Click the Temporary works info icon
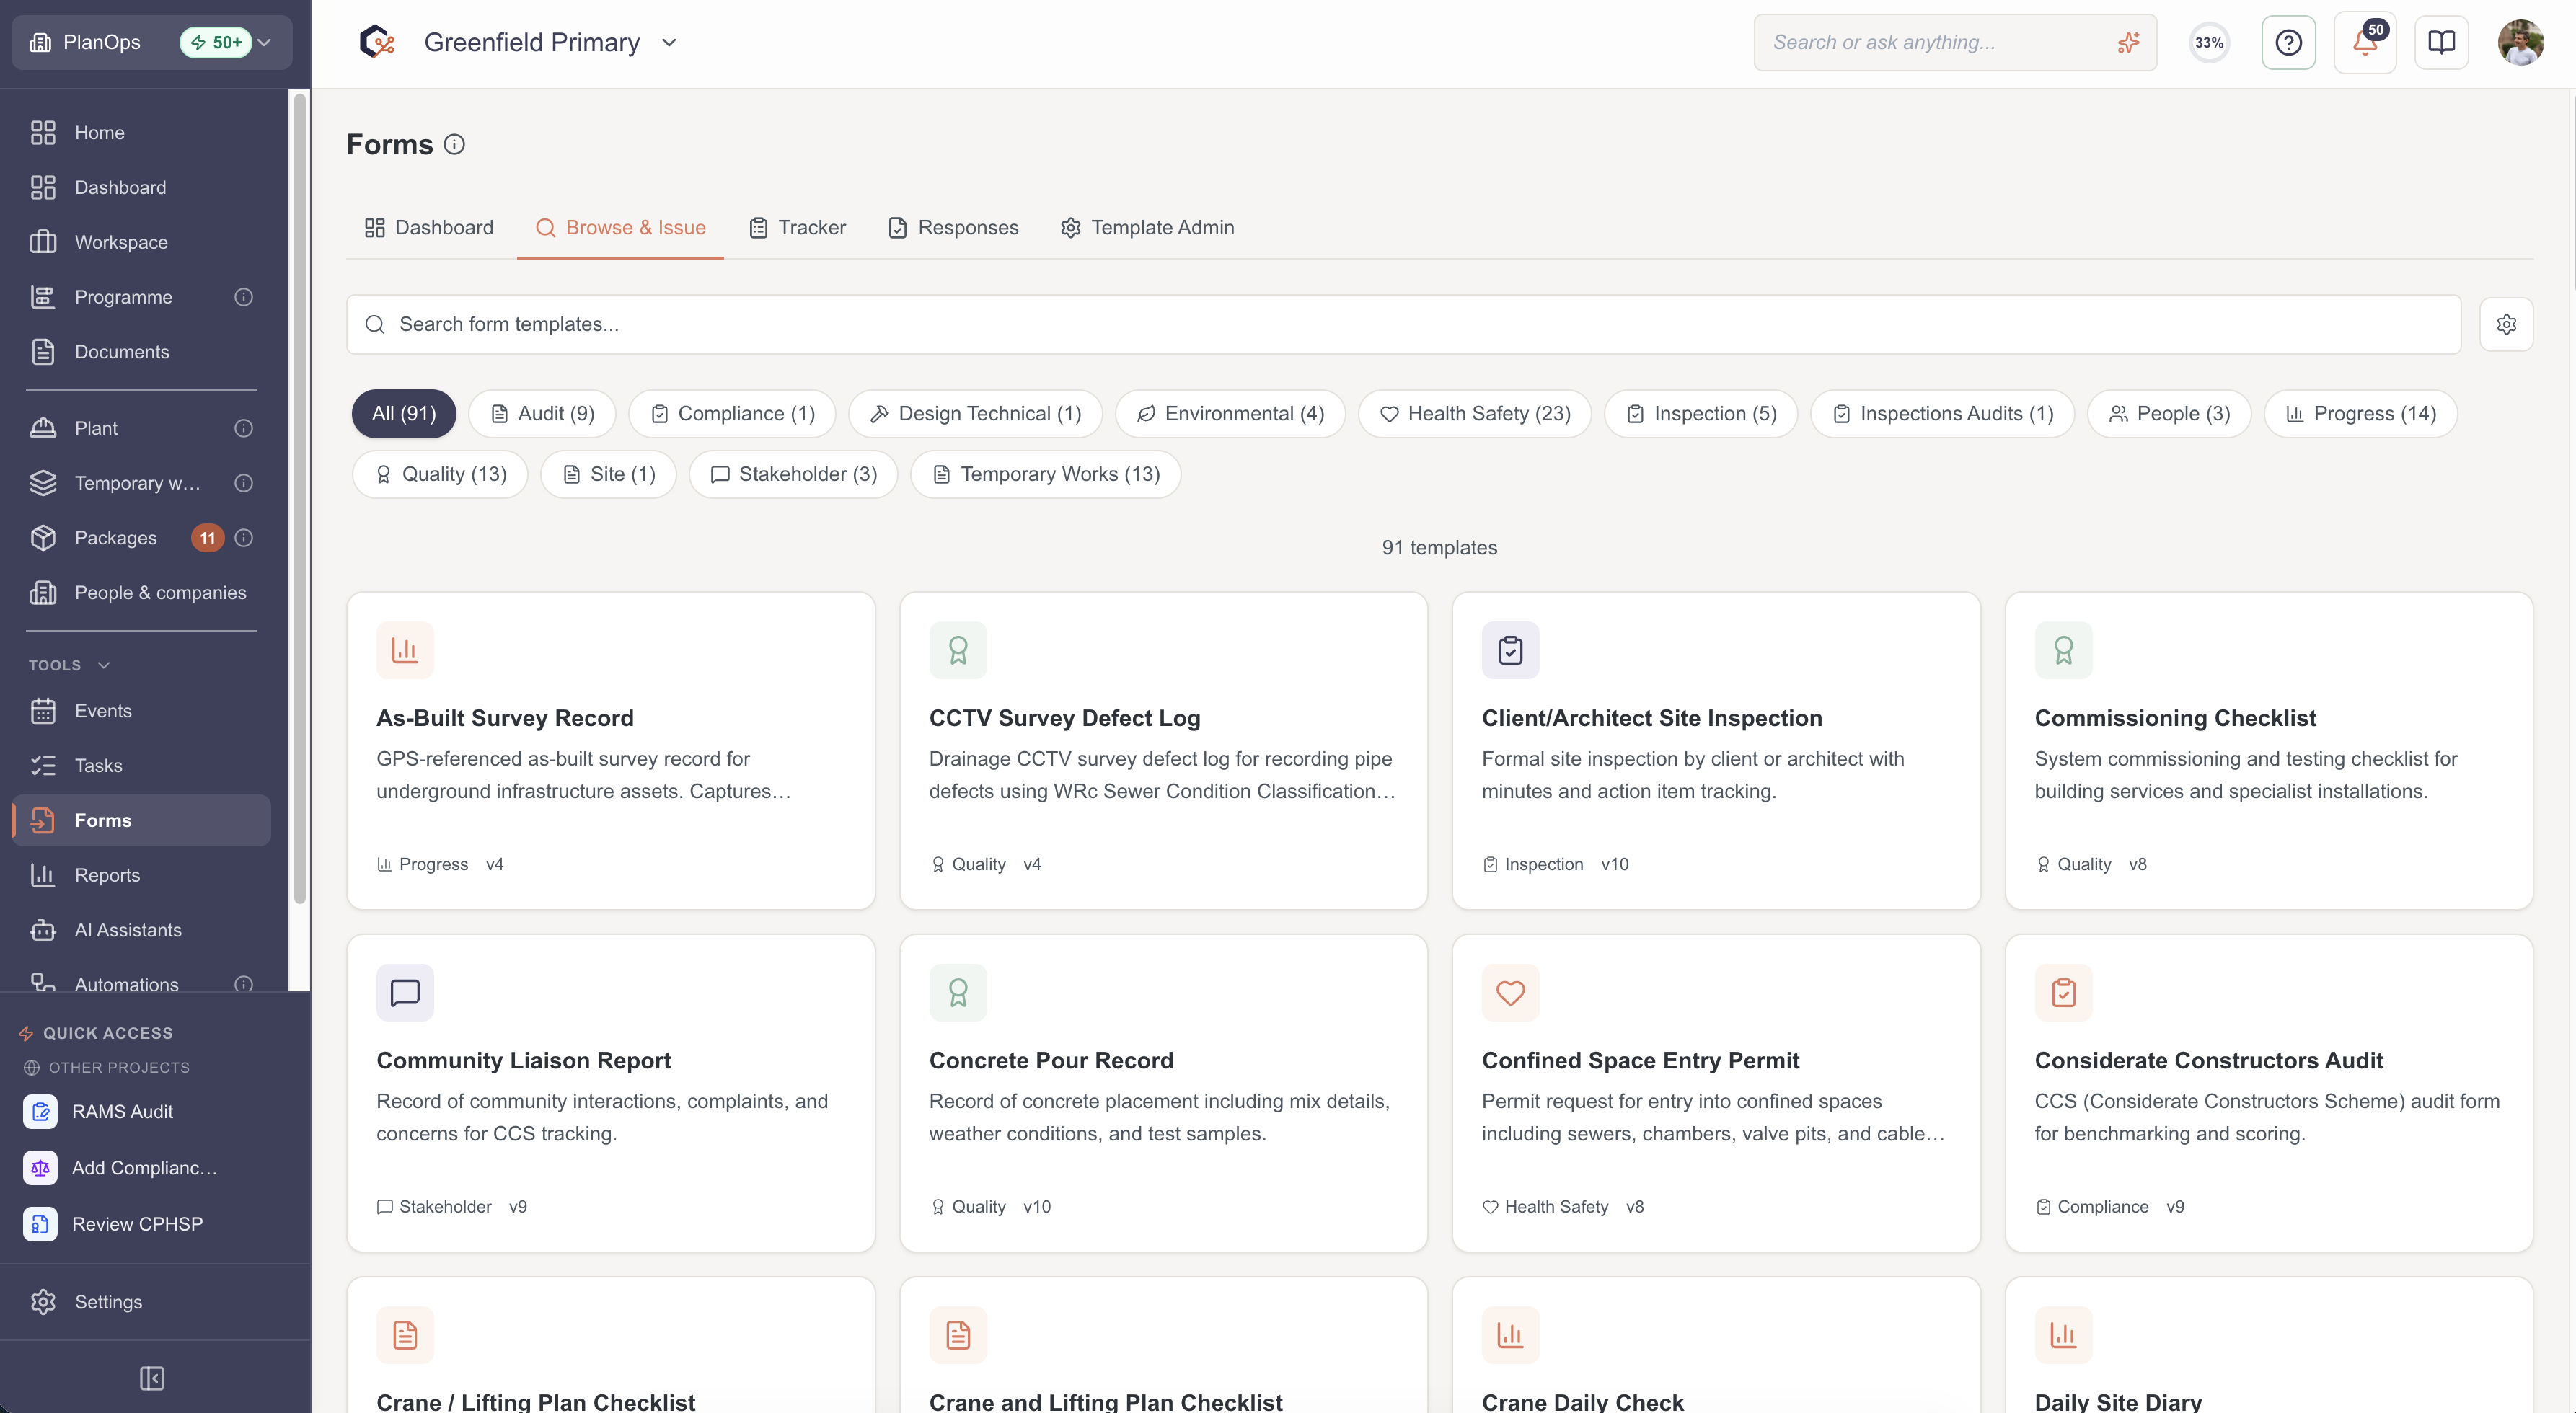This screenshot has height=1413, width=2576. [x=243, y=483]
